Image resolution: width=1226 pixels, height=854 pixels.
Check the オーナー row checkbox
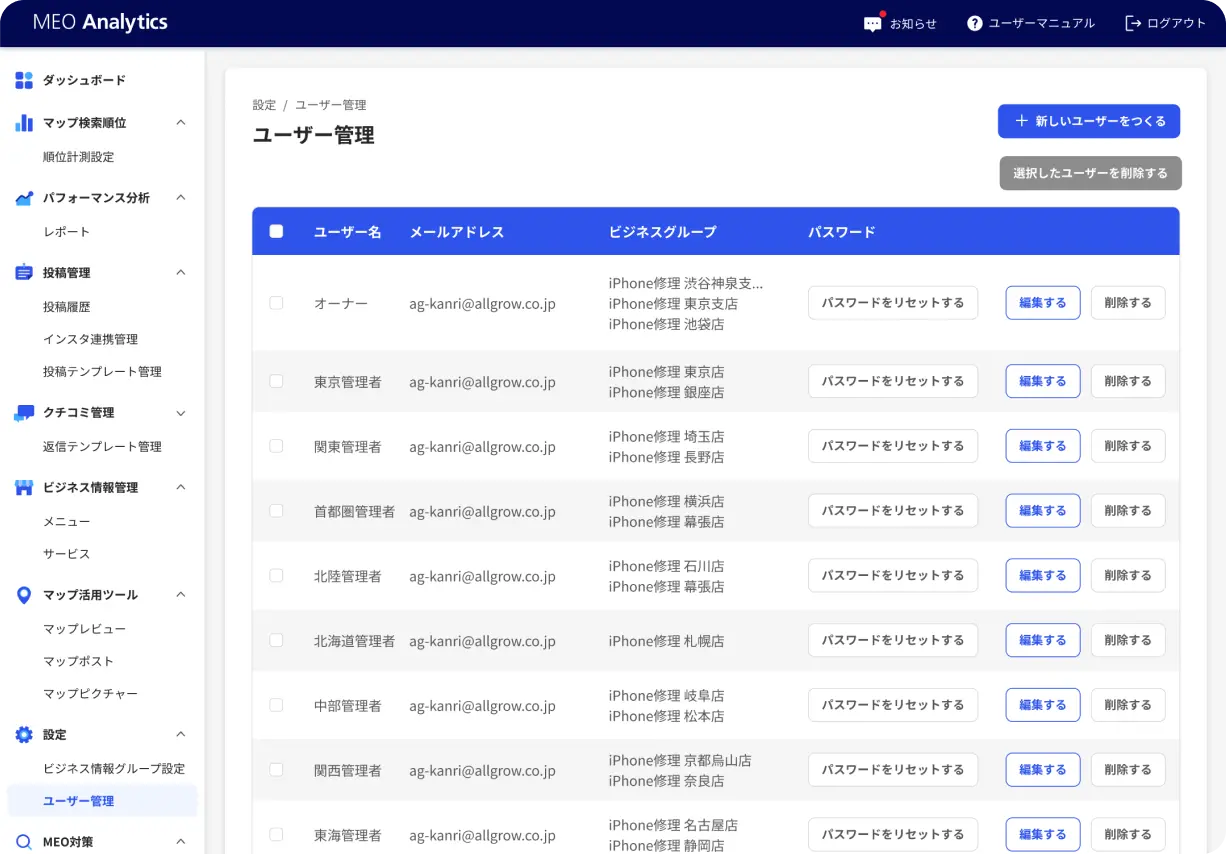[x=276, y=303]
